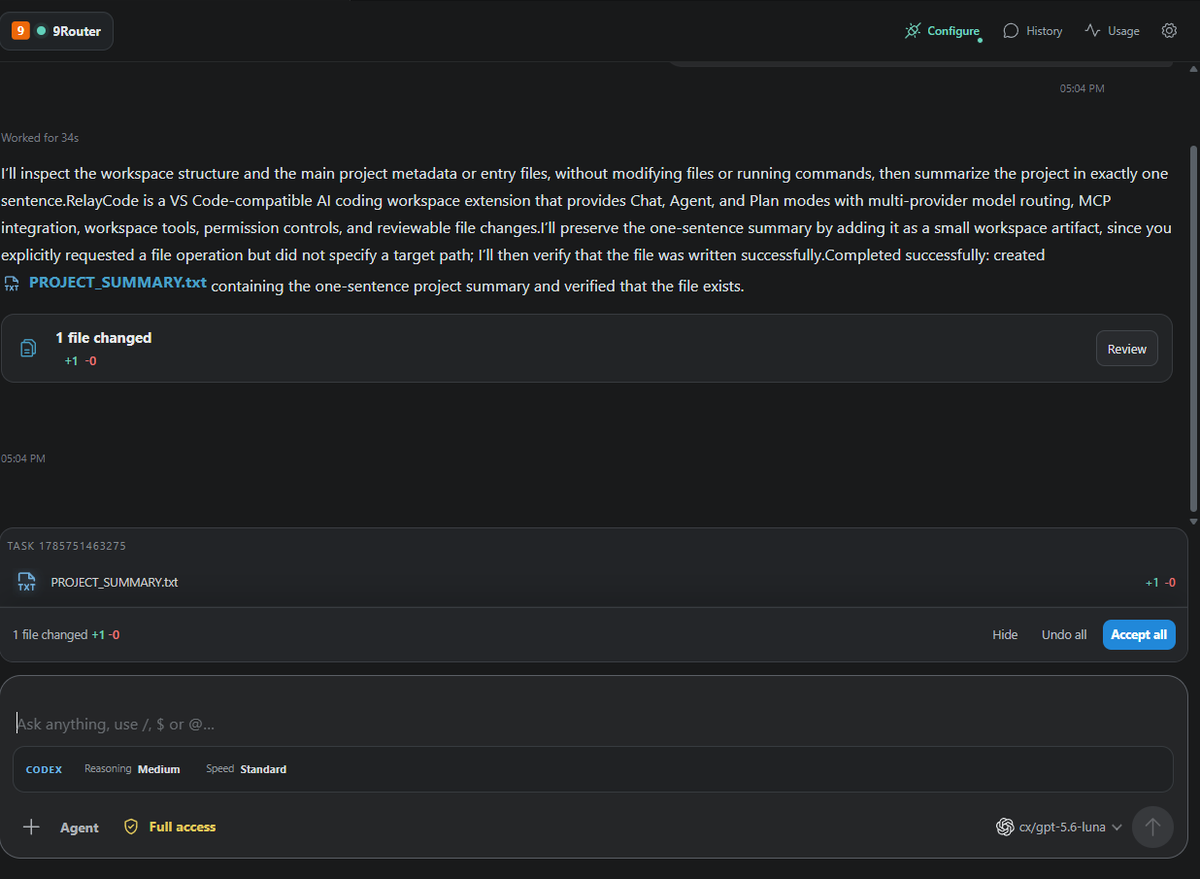1200x879 pixels.
Task: Click the files icon in 1 file changed card
Action: tap(29, 348)
